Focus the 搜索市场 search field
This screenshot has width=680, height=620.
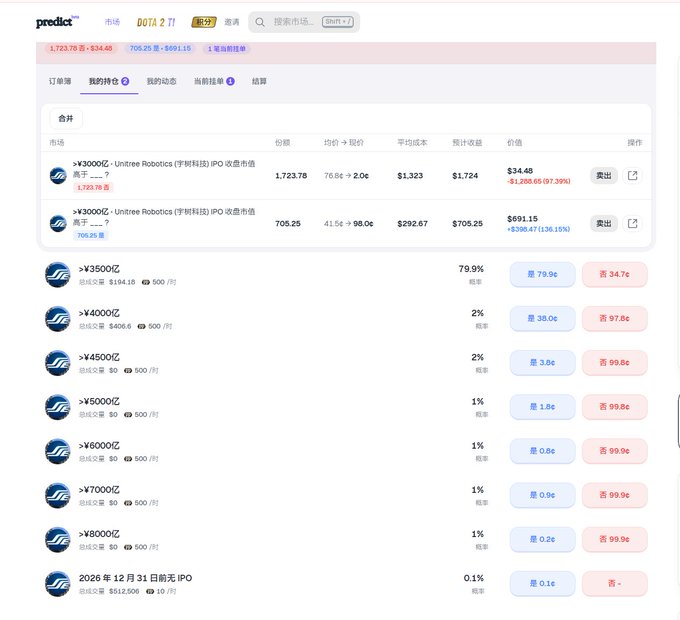[x=304, y=22]
